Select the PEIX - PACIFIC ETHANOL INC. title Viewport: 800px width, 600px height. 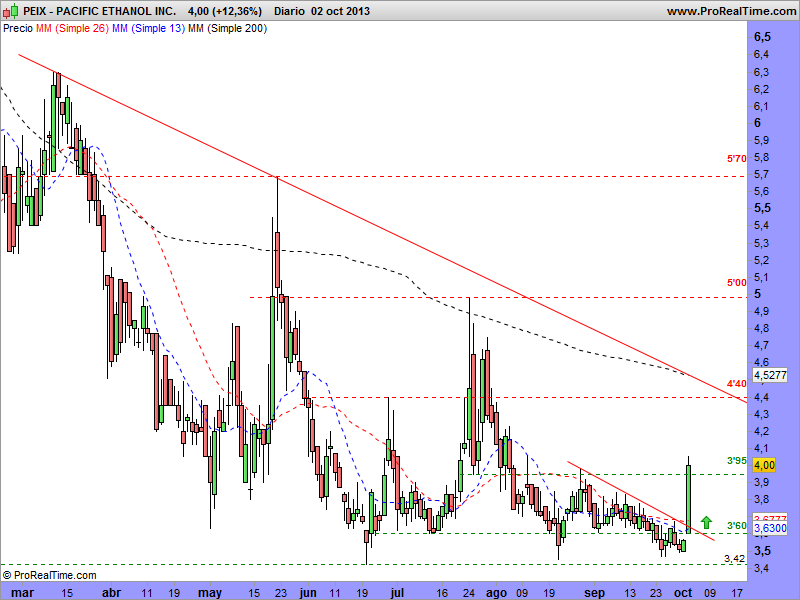tap(99, 11)
